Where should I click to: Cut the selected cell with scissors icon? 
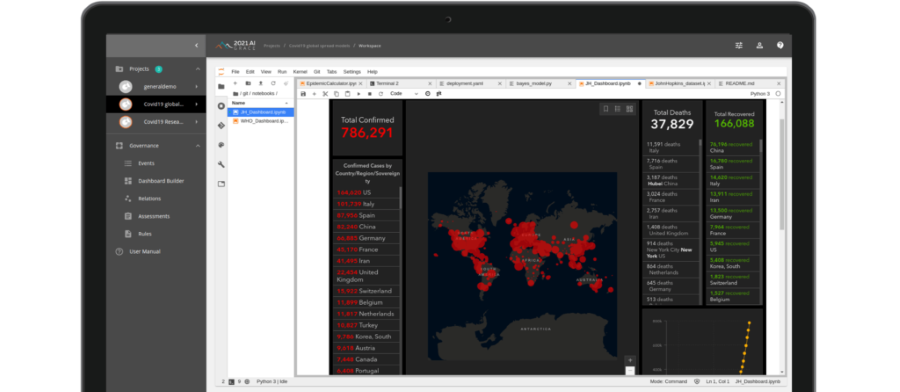tap(325, 94)
